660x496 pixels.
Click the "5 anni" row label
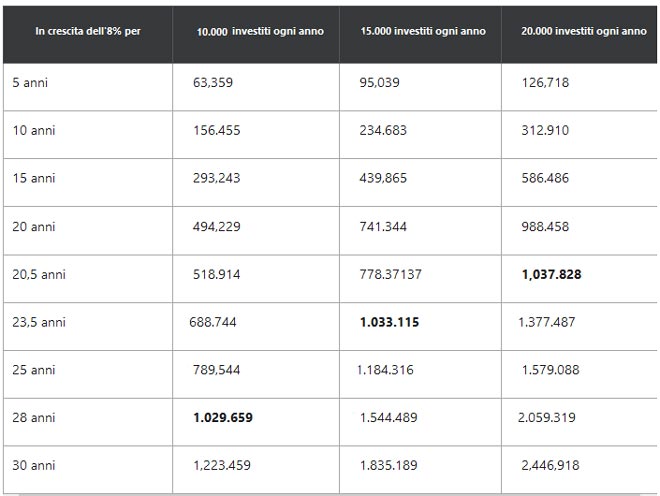click(30, 82)
